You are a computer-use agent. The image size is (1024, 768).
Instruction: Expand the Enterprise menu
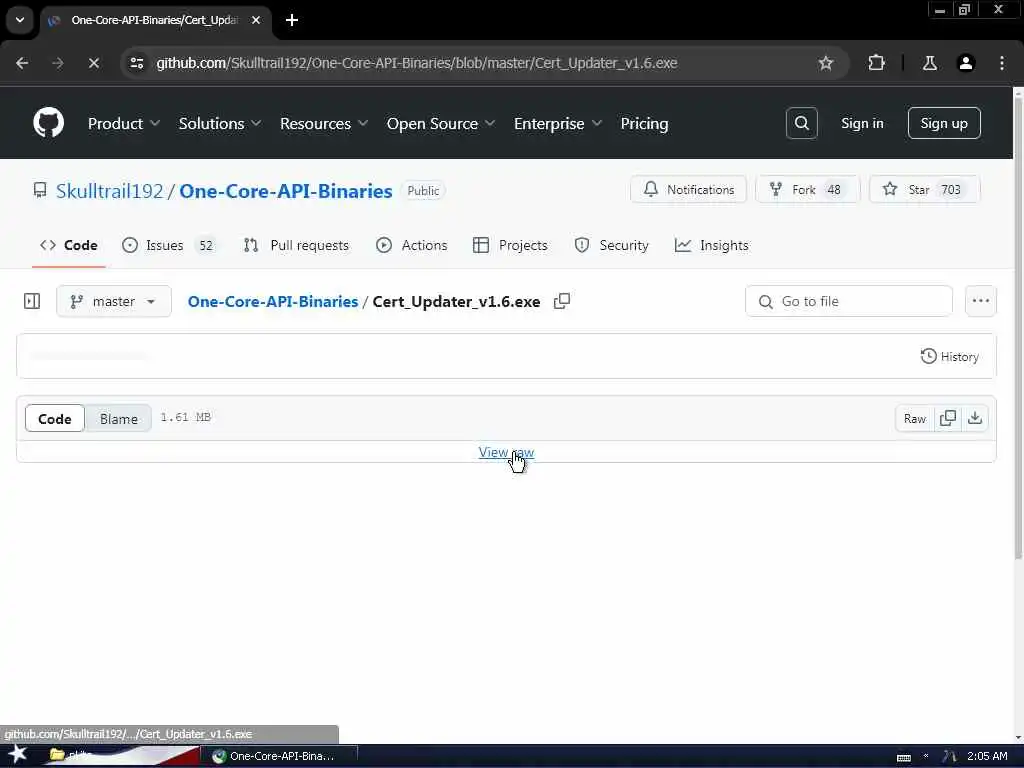pos(558,123)
